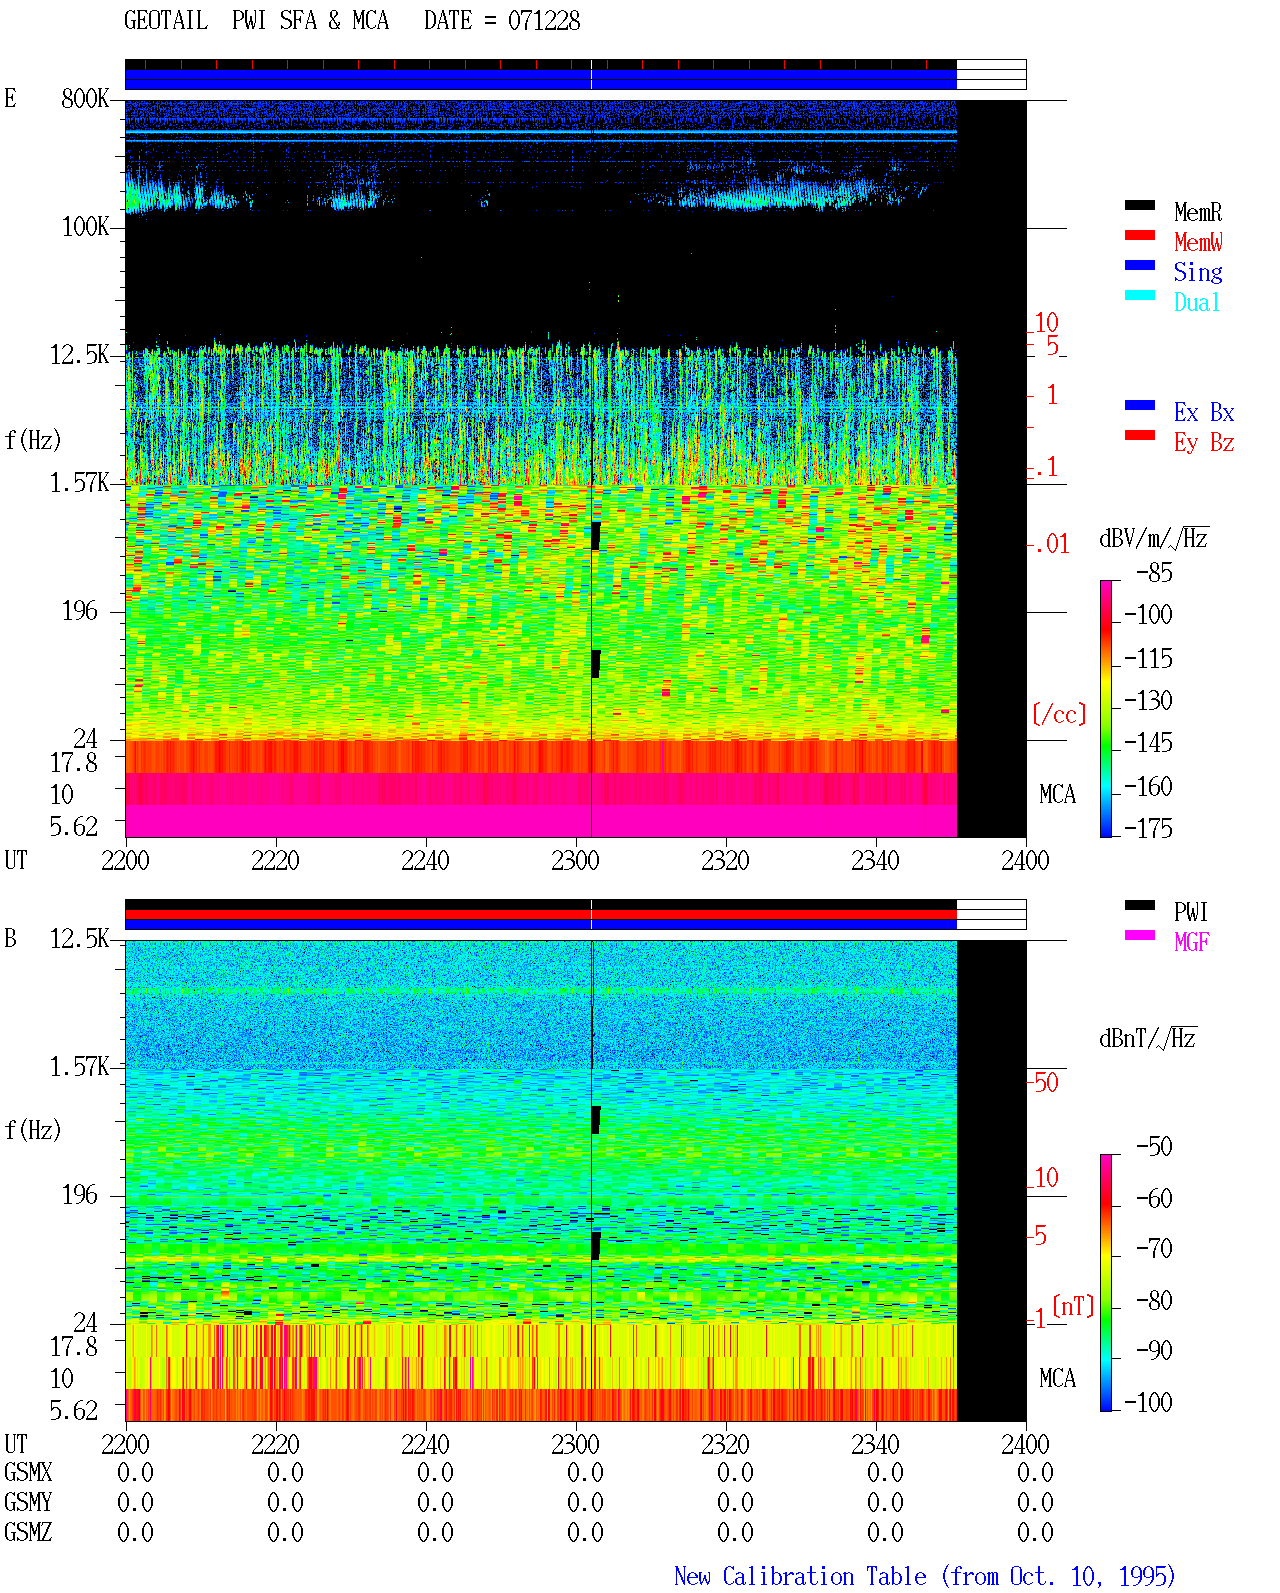Click the MGF legend label
1280x1593 pixels.
coord(1192,942)
